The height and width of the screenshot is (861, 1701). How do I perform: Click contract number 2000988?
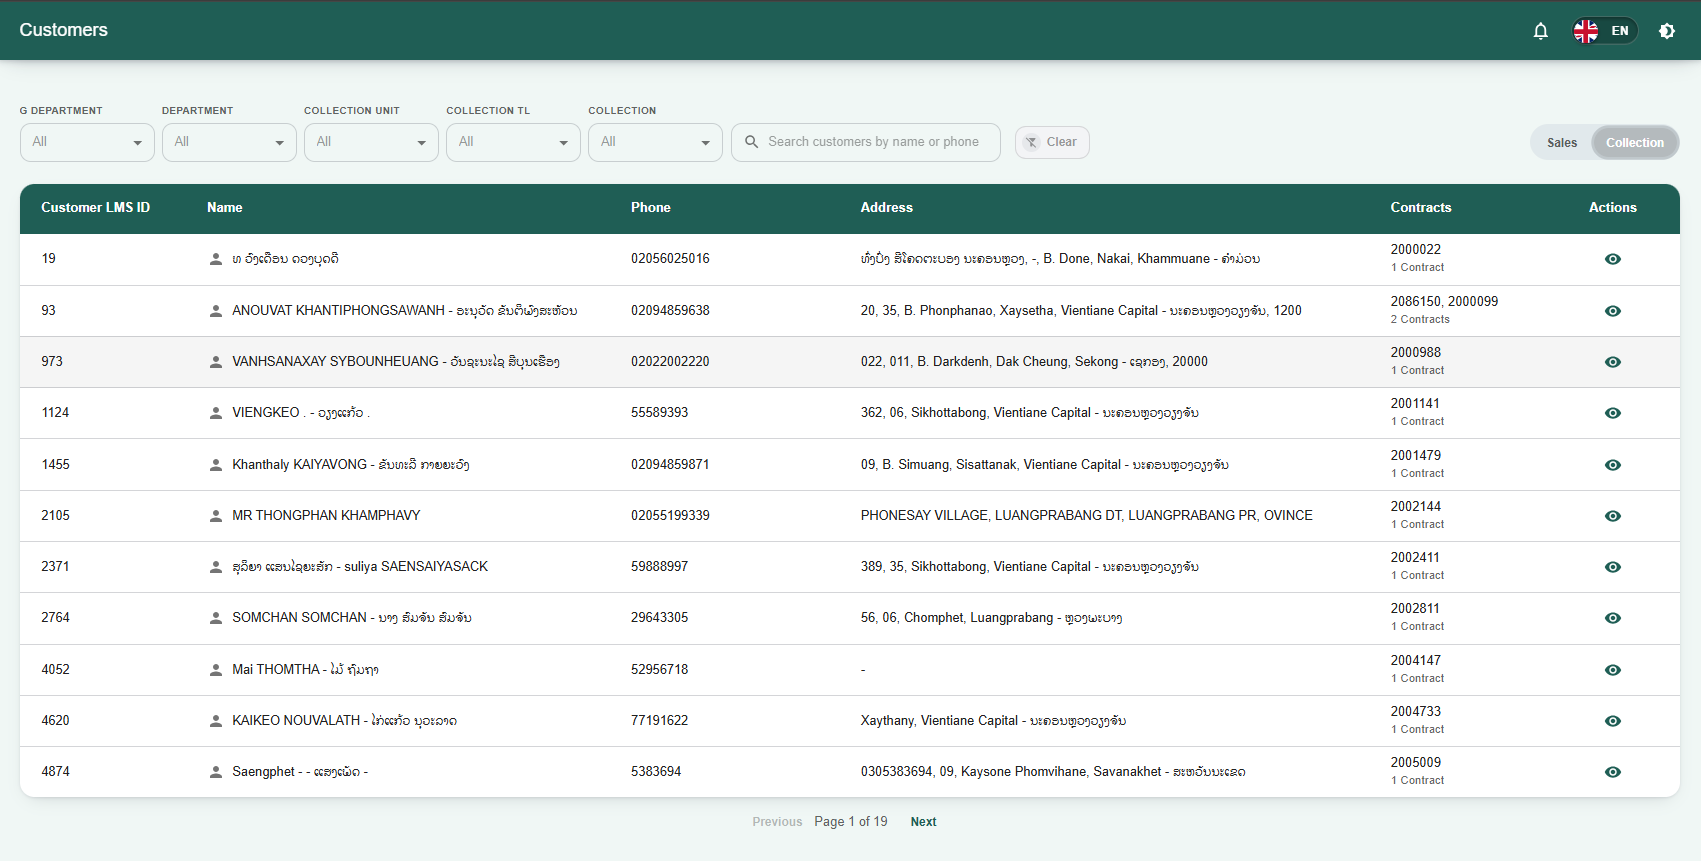pyautogui.click(x=1416, y=353)
